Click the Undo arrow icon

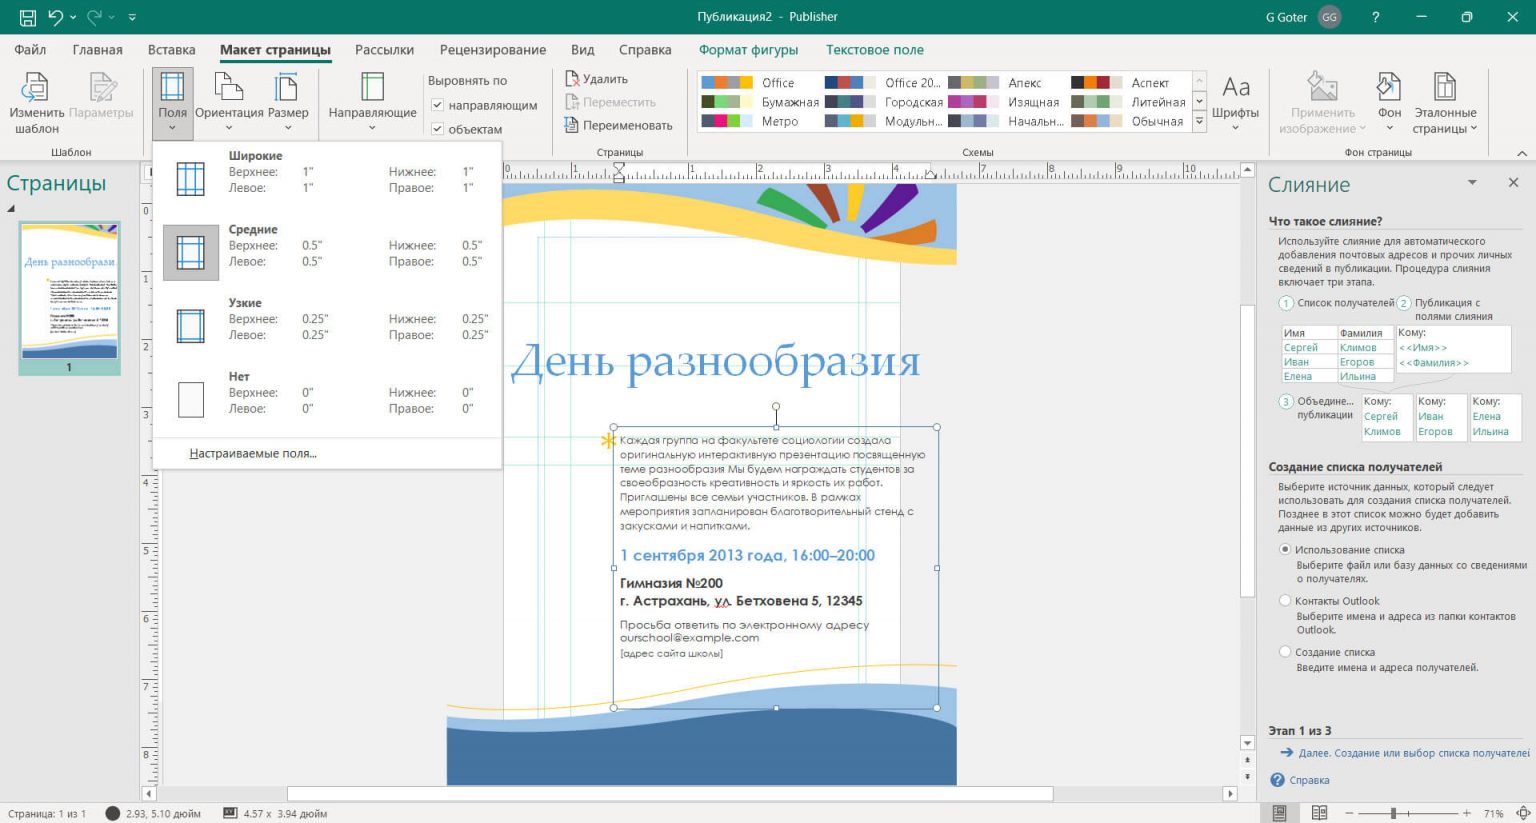56,17
